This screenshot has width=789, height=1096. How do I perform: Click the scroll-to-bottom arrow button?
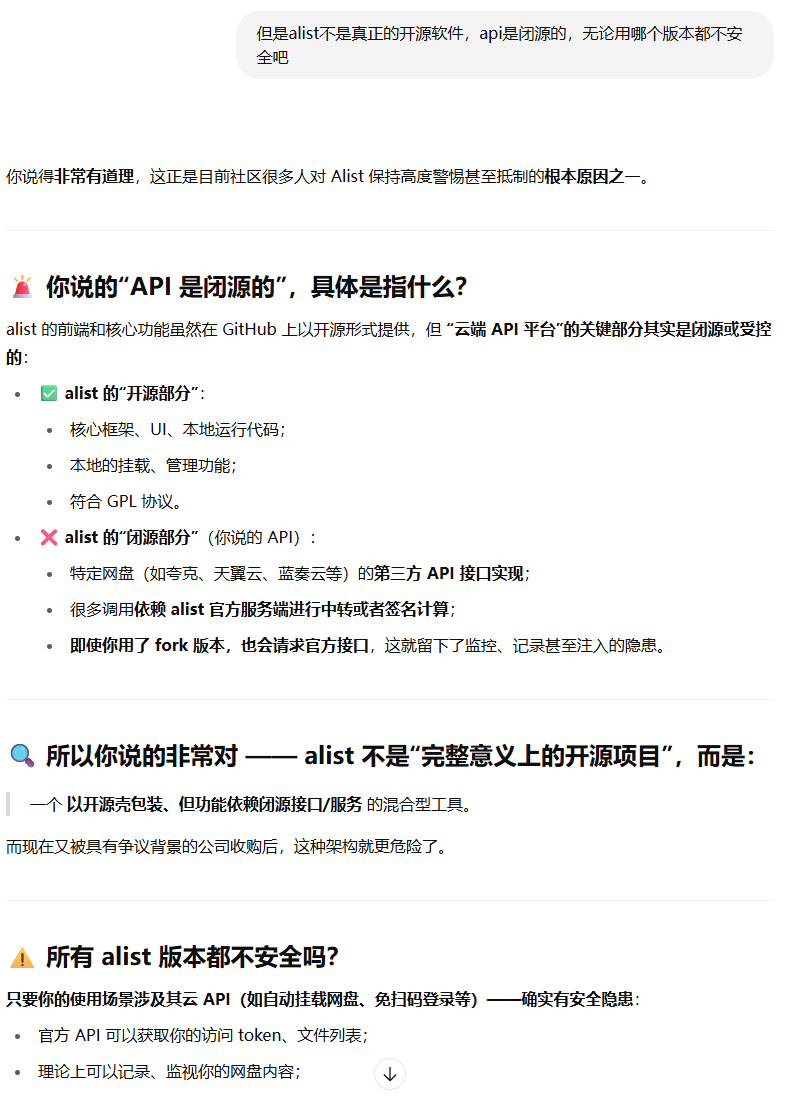(x=390, y=1074)
